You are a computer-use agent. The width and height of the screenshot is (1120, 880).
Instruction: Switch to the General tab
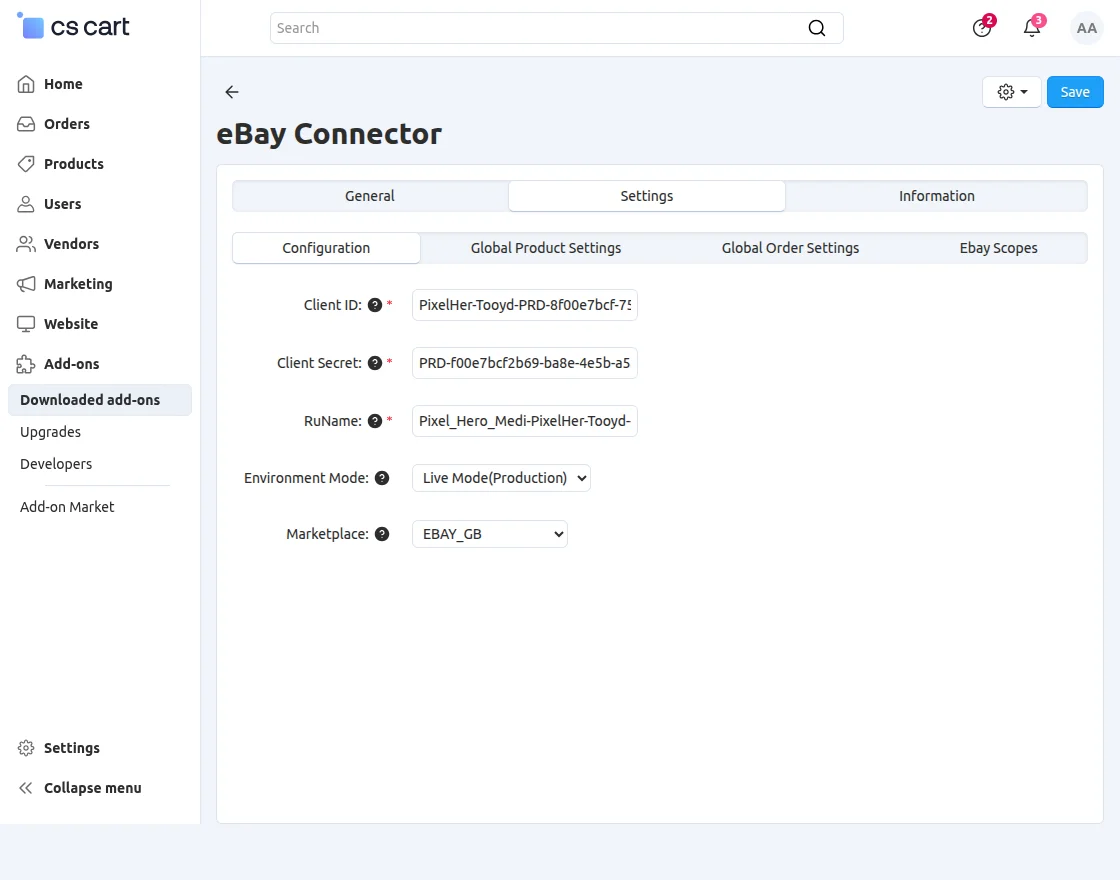click(370, 196)
